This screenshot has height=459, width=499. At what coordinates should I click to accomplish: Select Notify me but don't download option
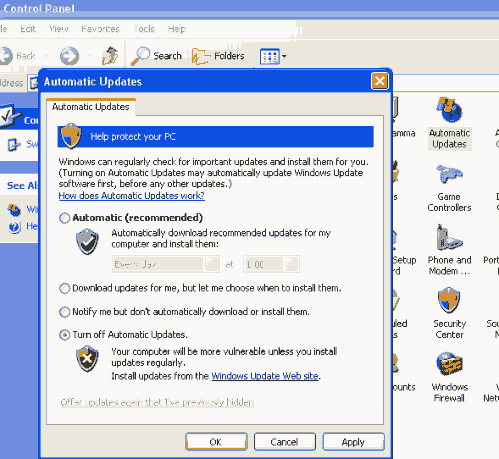pyautogui.click(x=64, y=312)
